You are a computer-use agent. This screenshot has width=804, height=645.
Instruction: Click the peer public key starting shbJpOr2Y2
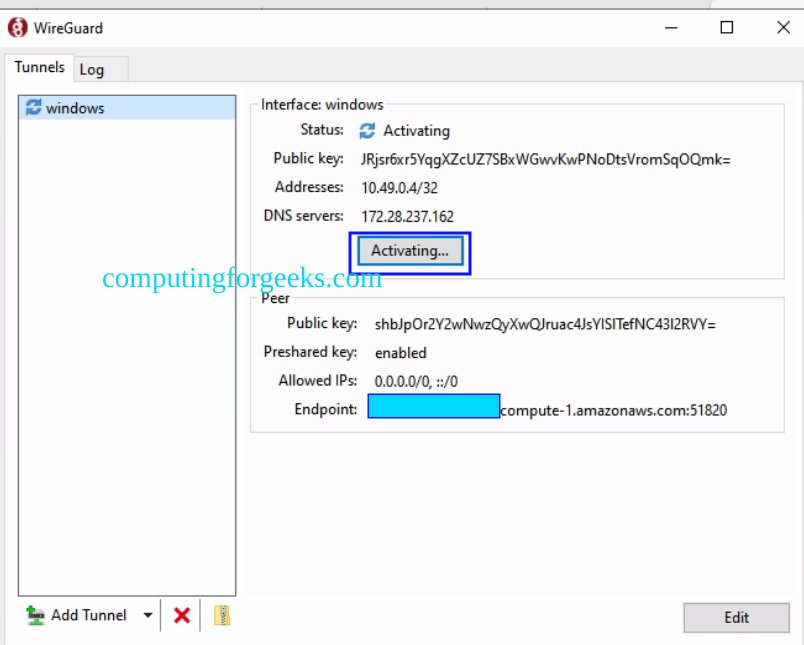(x=545, y=324)
